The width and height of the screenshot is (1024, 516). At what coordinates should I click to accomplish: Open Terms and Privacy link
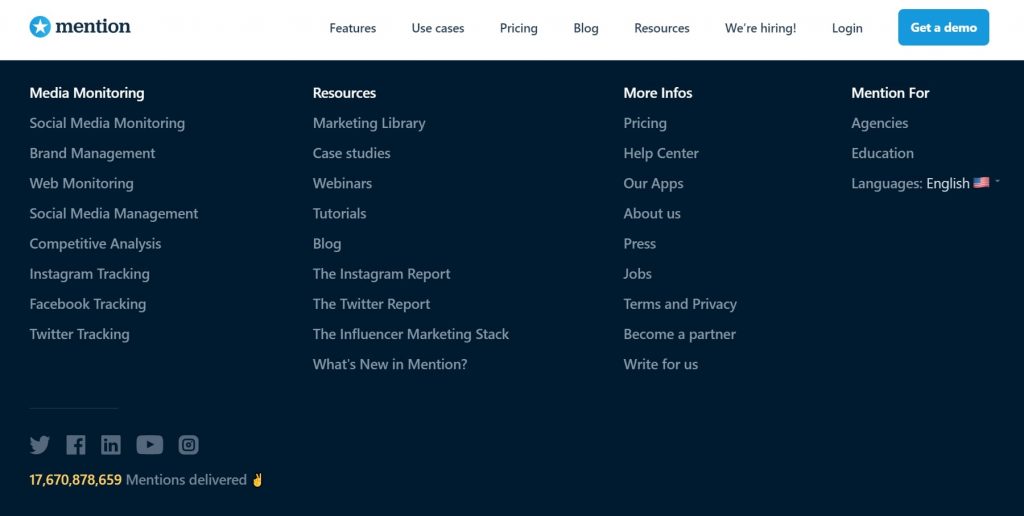[680, 304]
